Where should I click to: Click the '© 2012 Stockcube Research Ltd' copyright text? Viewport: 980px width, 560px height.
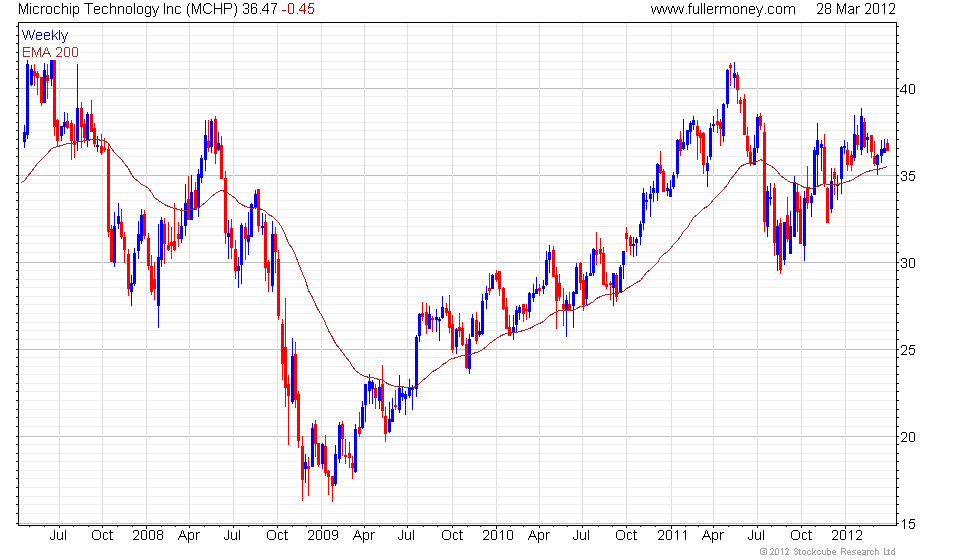click(x=828, y=552)
